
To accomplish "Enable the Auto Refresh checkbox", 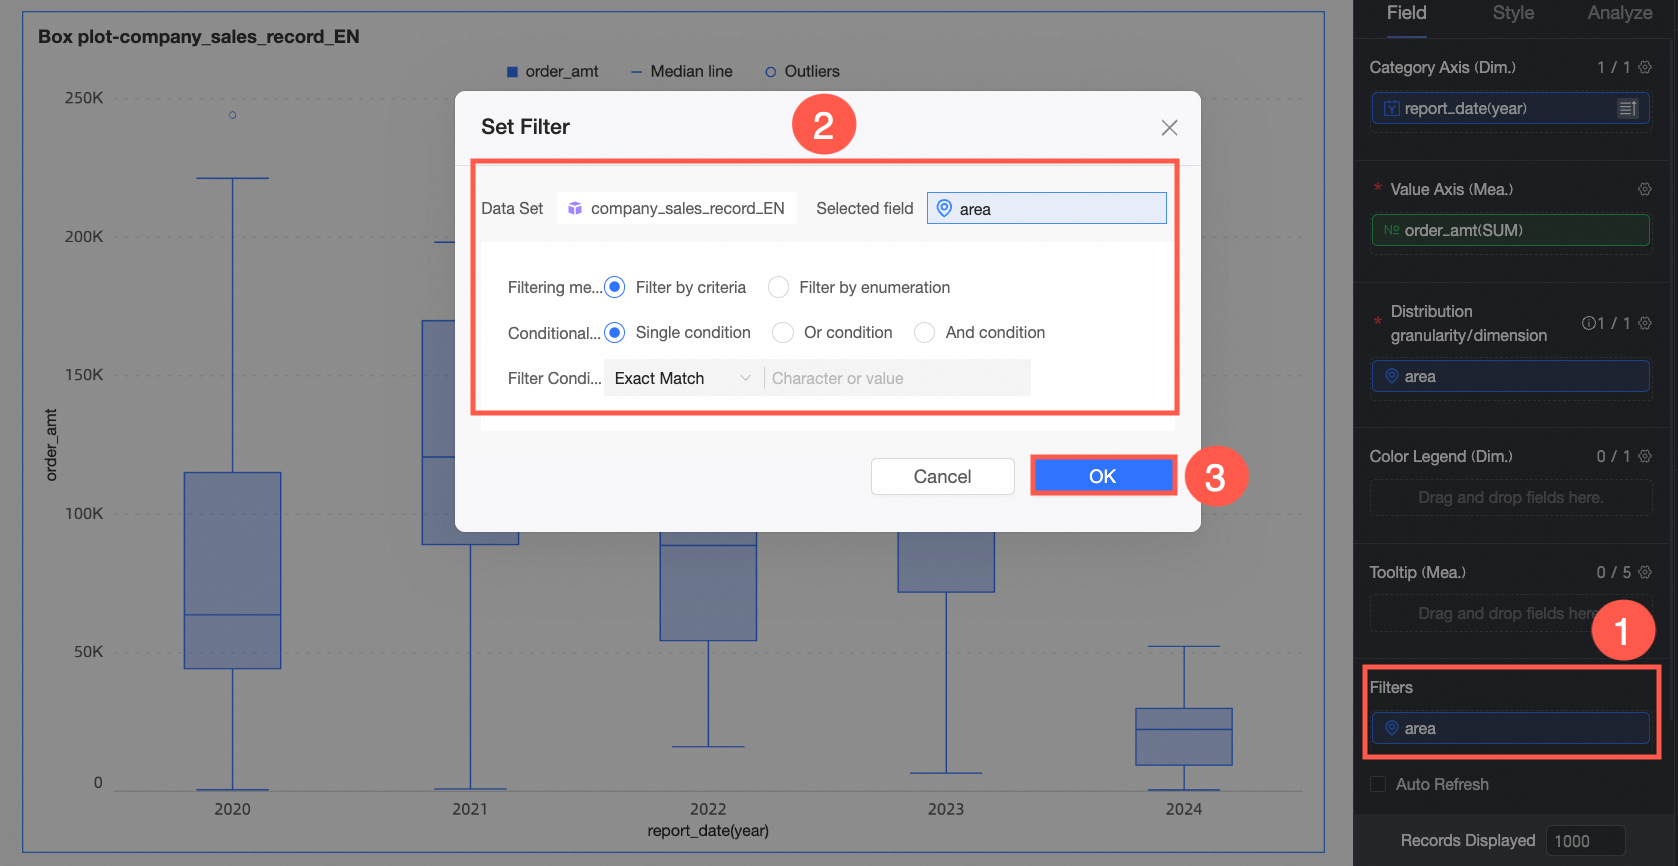I will tap(1378, 784).
